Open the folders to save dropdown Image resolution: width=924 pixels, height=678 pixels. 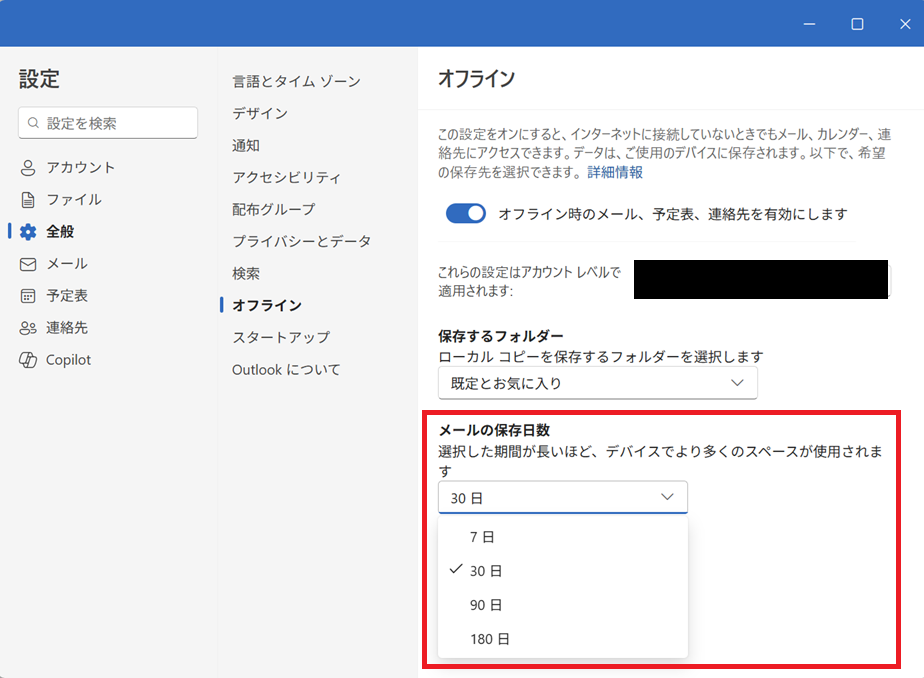tap(597, 383)
